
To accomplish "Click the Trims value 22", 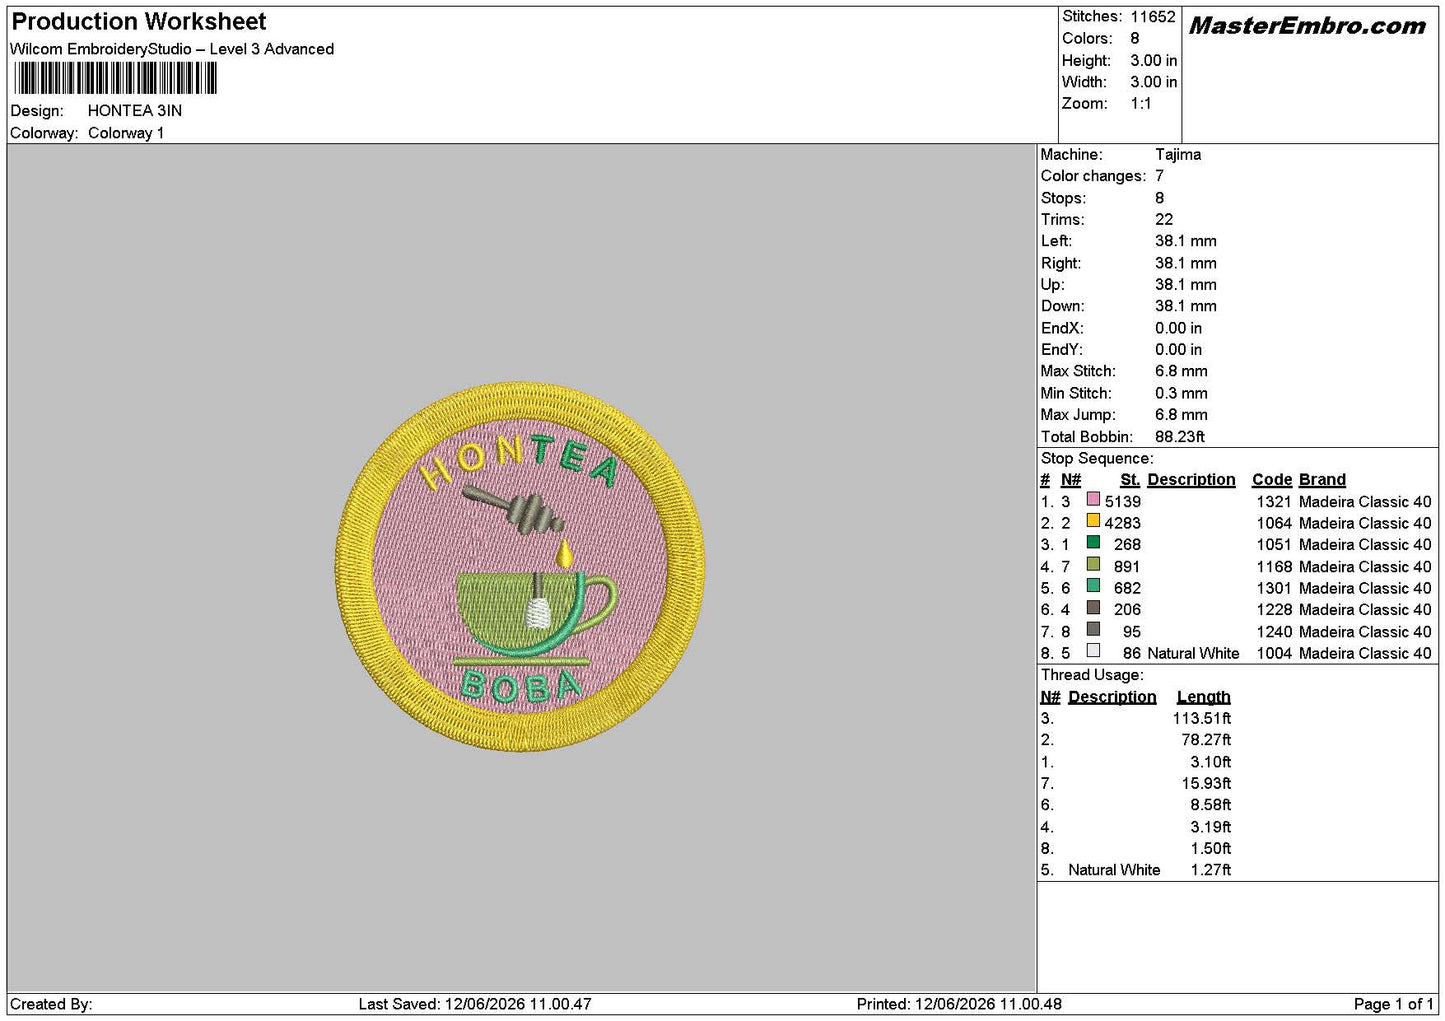I will point(1164,220).
